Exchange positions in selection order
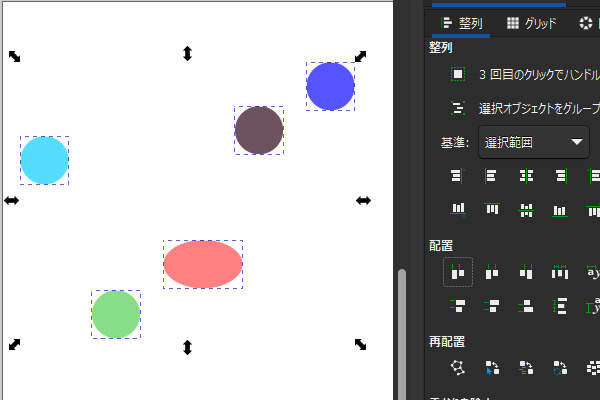The width and height of the screenshot is (600, 400). tap(492, 367)
